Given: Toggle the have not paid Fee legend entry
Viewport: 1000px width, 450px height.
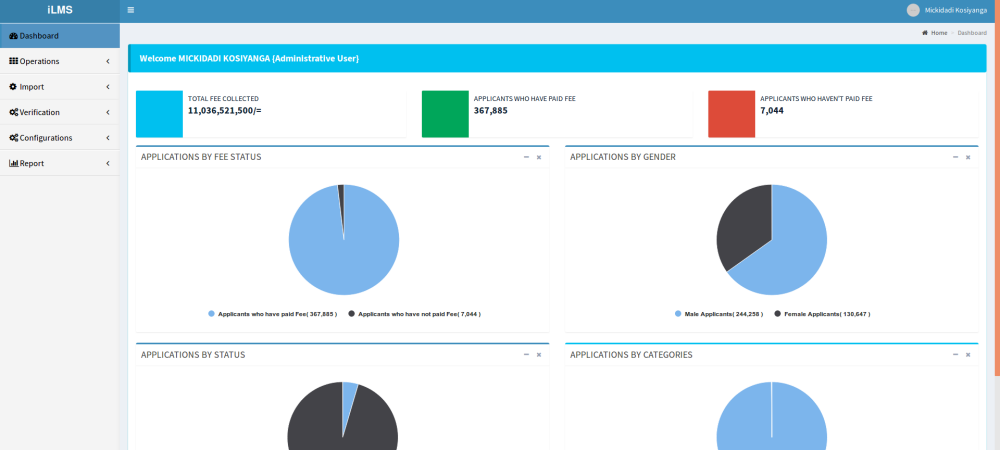Looking at the screenshot, I should click(414, 314).
